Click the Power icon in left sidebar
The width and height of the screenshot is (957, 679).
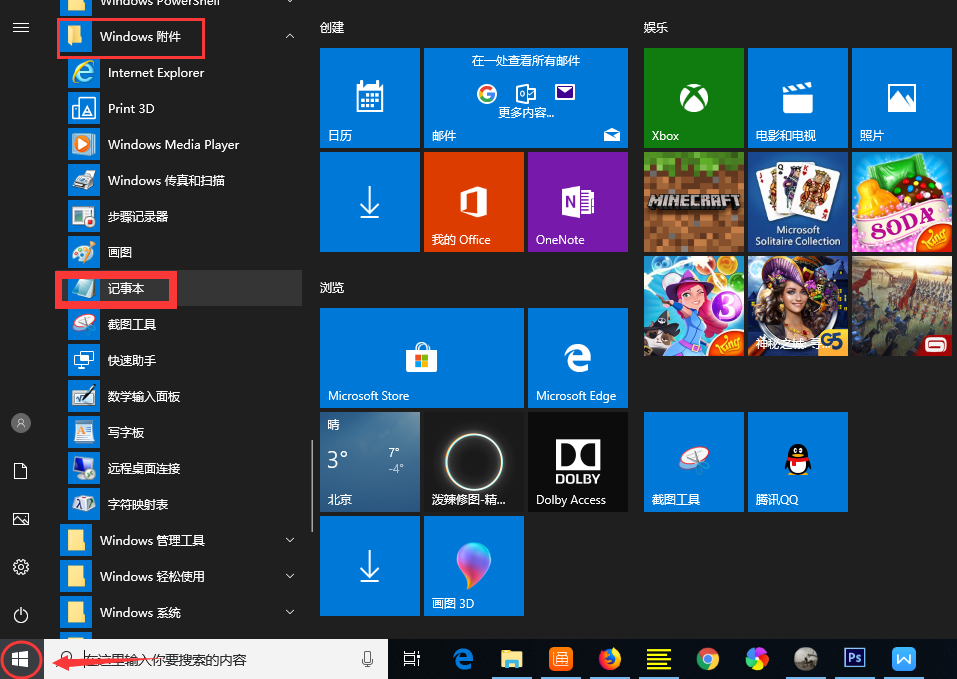pyautogui.click(x=21, y=615)
